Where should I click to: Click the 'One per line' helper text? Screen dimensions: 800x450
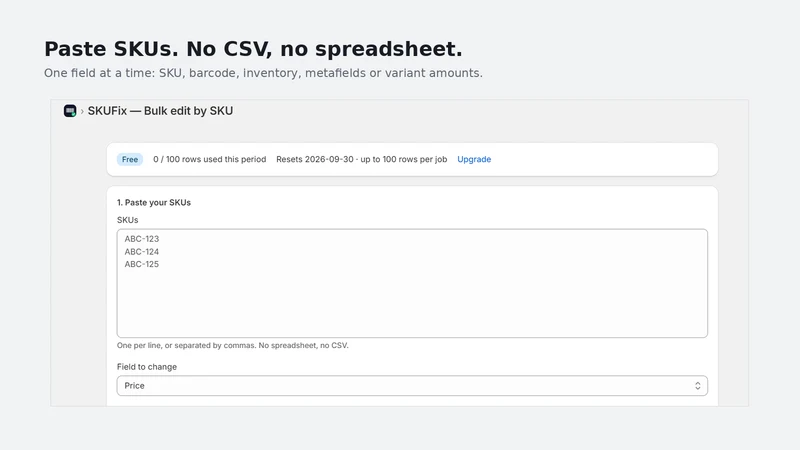[x=233, y=345]
